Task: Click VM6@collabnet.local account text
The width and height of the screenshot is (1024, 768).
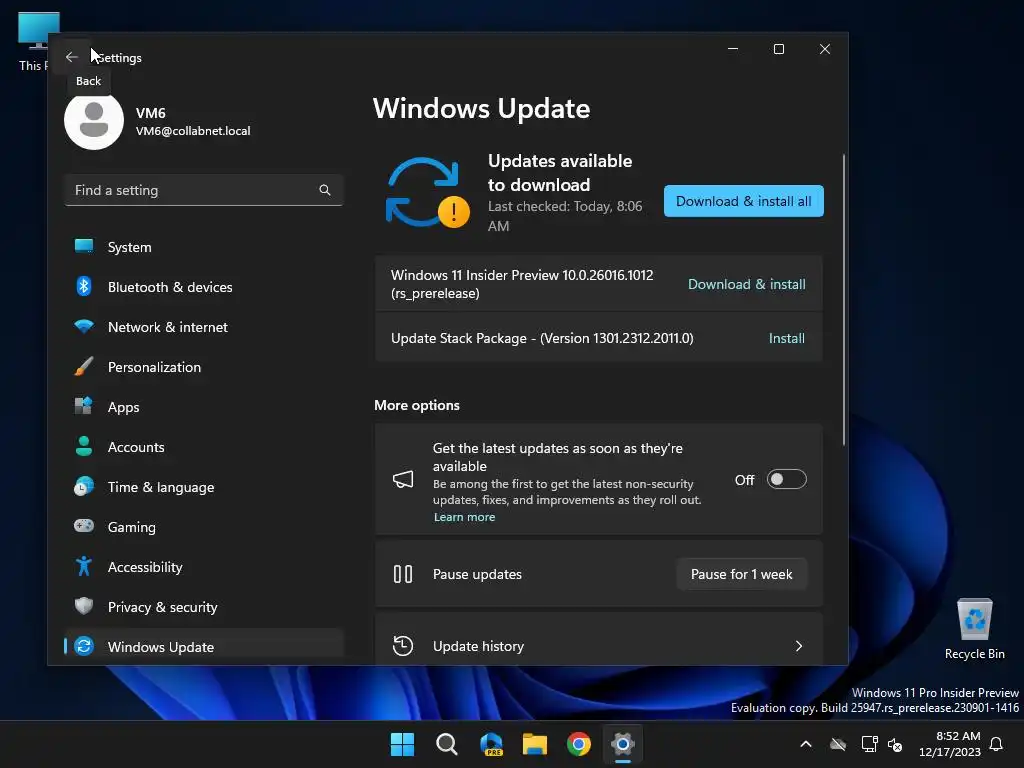Action: click(193, 131)
